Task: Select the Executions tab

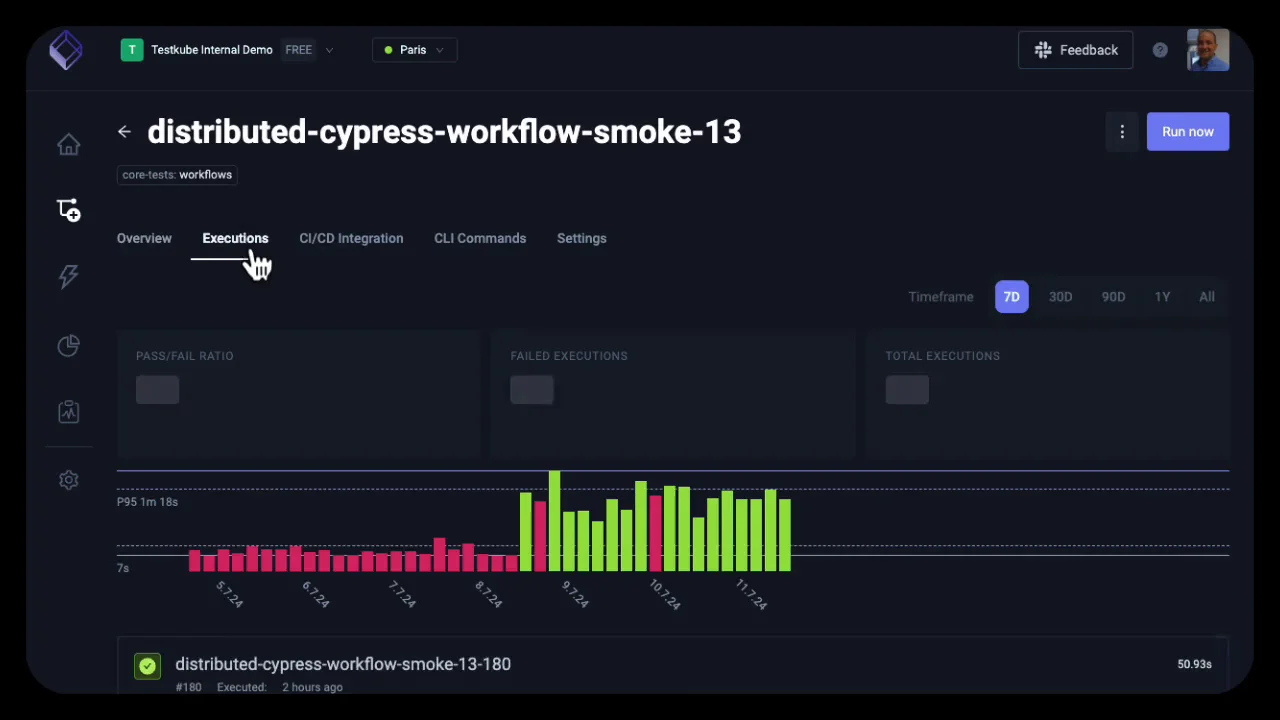Action: pos(235,238)
